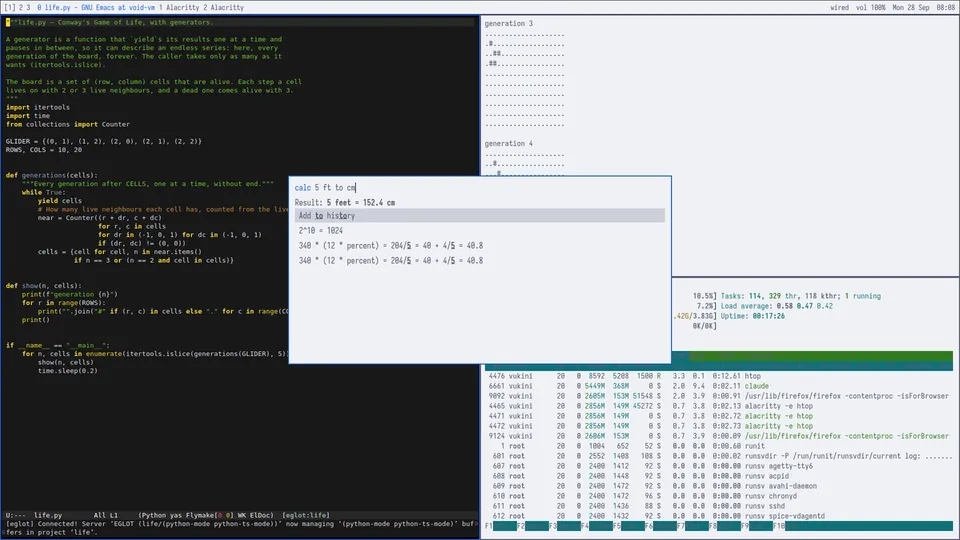
Task: Switch to workspace 1 in the top bar
Action: pos(10,7)
